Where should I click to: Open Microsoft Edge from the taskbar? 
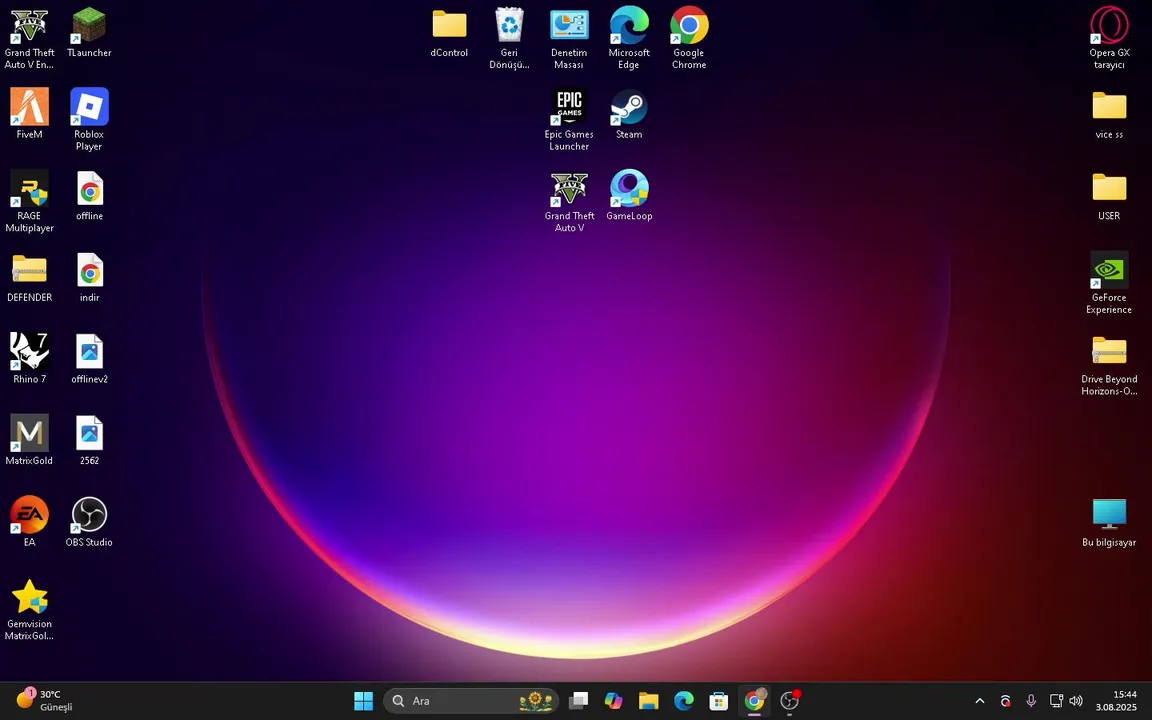click(684, 701)
